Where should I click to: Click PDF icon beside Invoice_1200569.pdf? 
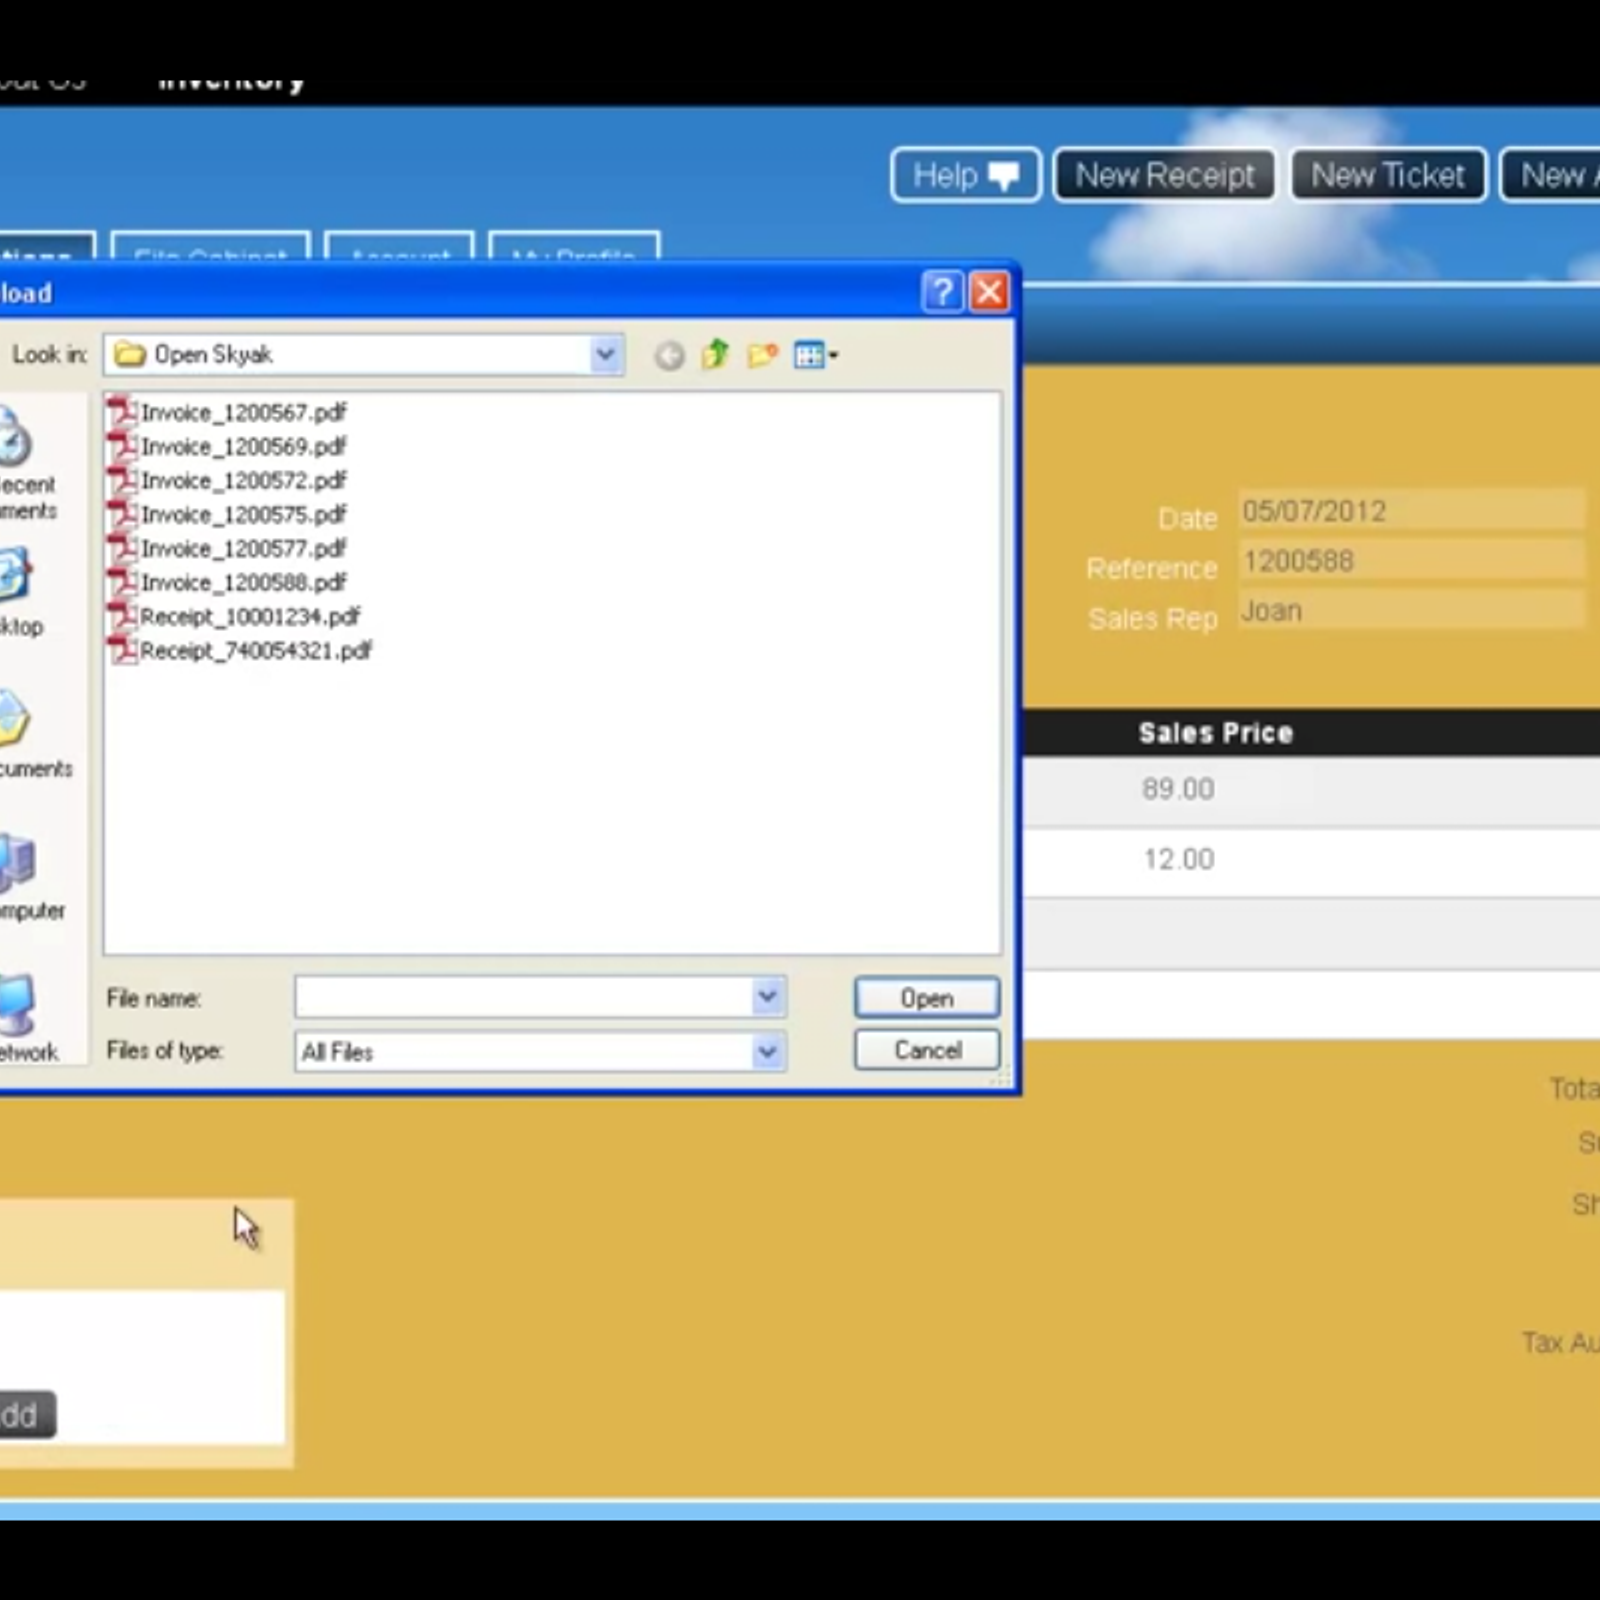[122, 446]
